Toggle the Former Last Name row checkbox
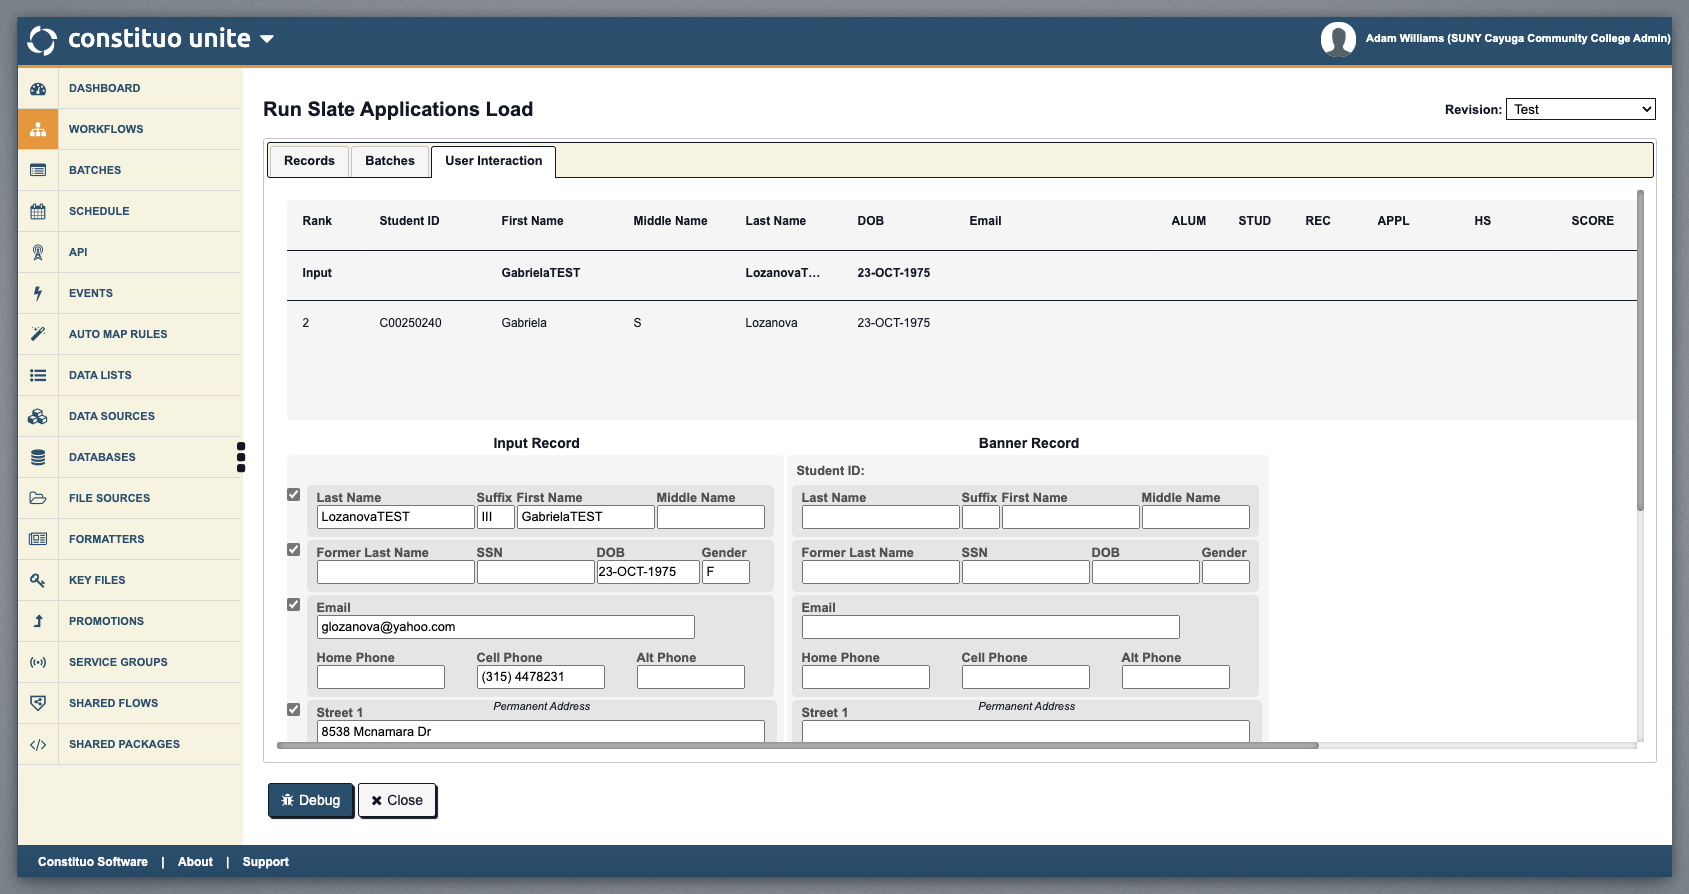Image resolution: width=1689 pixels, height=894 pixels. coord(294,550)
